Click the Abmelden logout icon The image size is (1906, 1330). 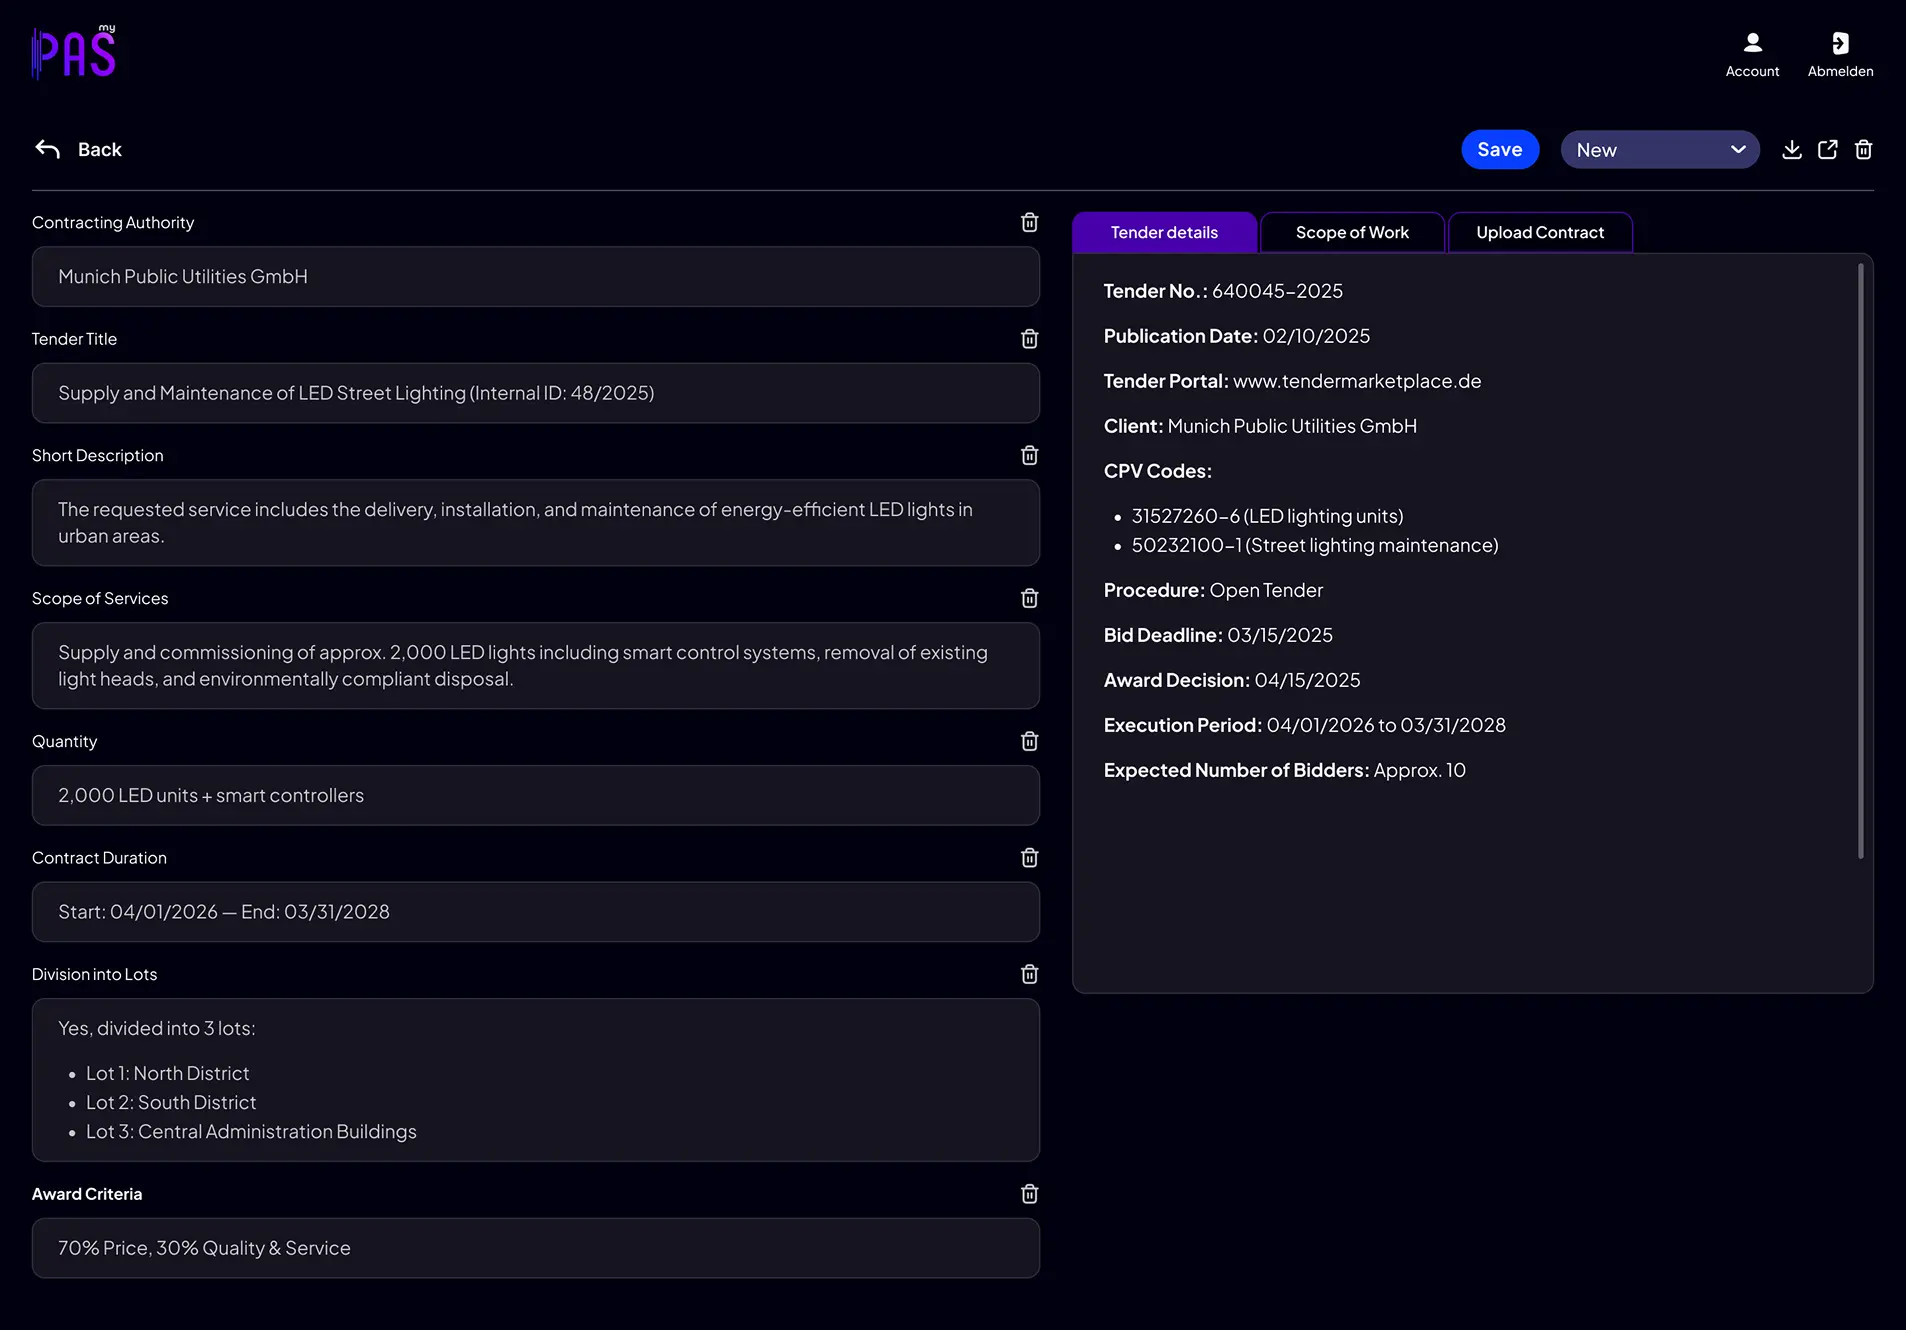pyautogui.click(x=1840, y=42)
